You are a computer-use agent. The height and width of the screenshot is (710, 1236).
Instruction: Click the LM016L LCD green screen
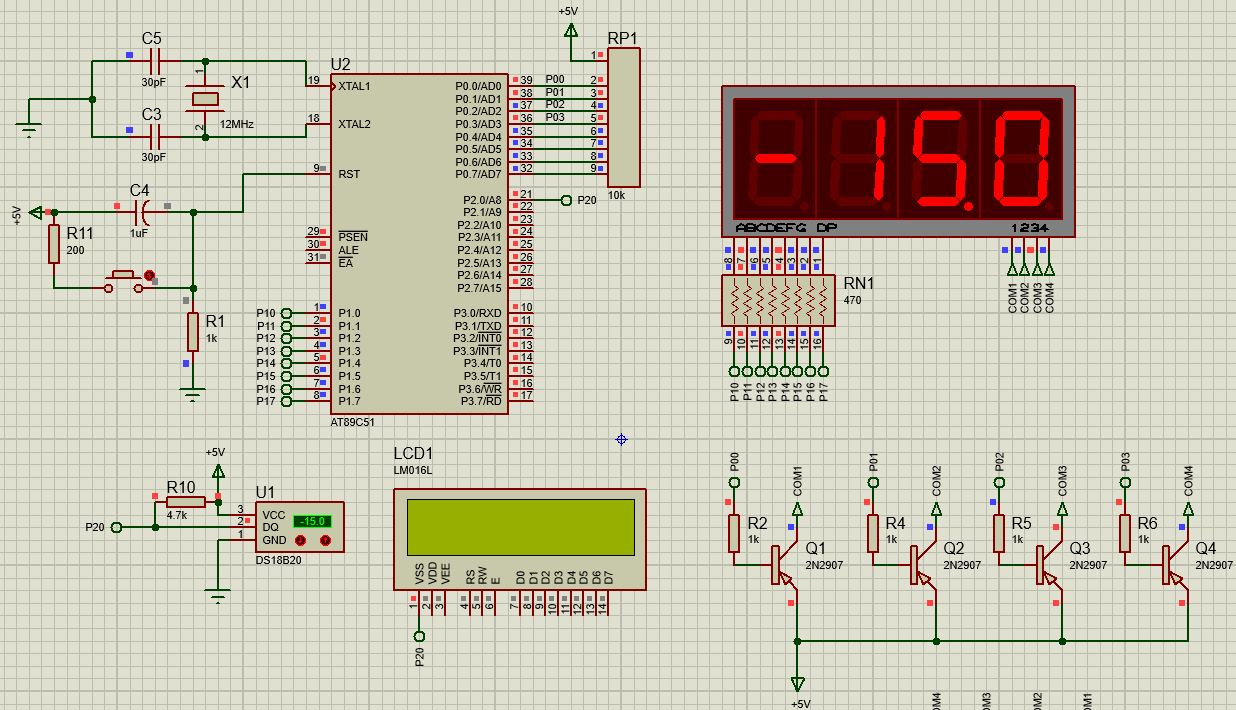(x=520, y=526)
